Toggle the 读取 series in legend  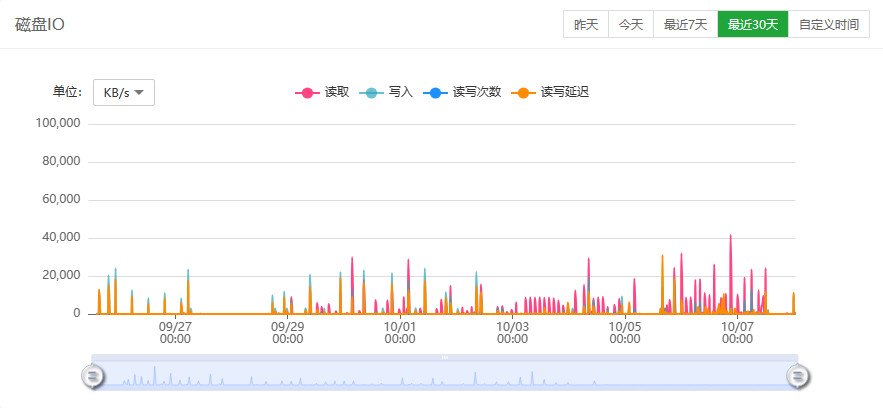click(x=323, y=92)
